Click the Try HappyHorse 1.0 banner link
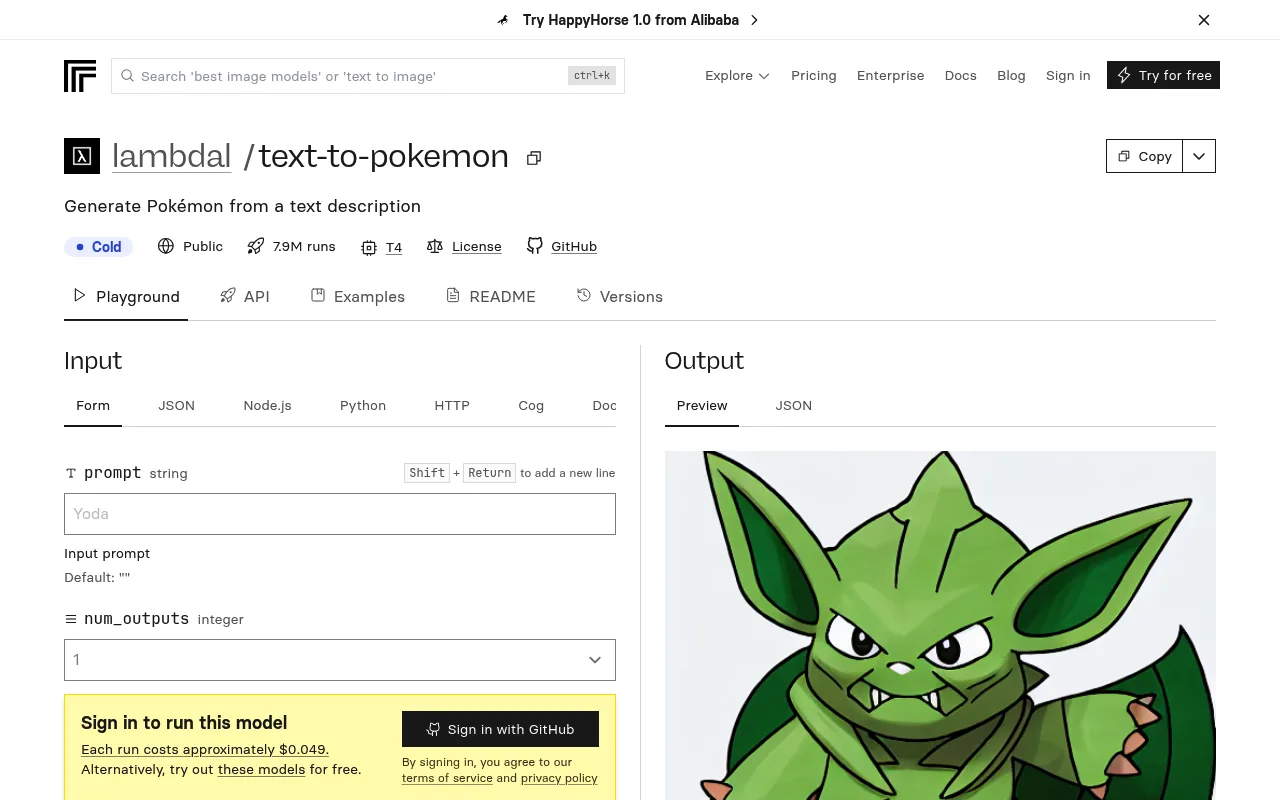Viewport: 1280px width, 800px height. [x=631, y=20]
